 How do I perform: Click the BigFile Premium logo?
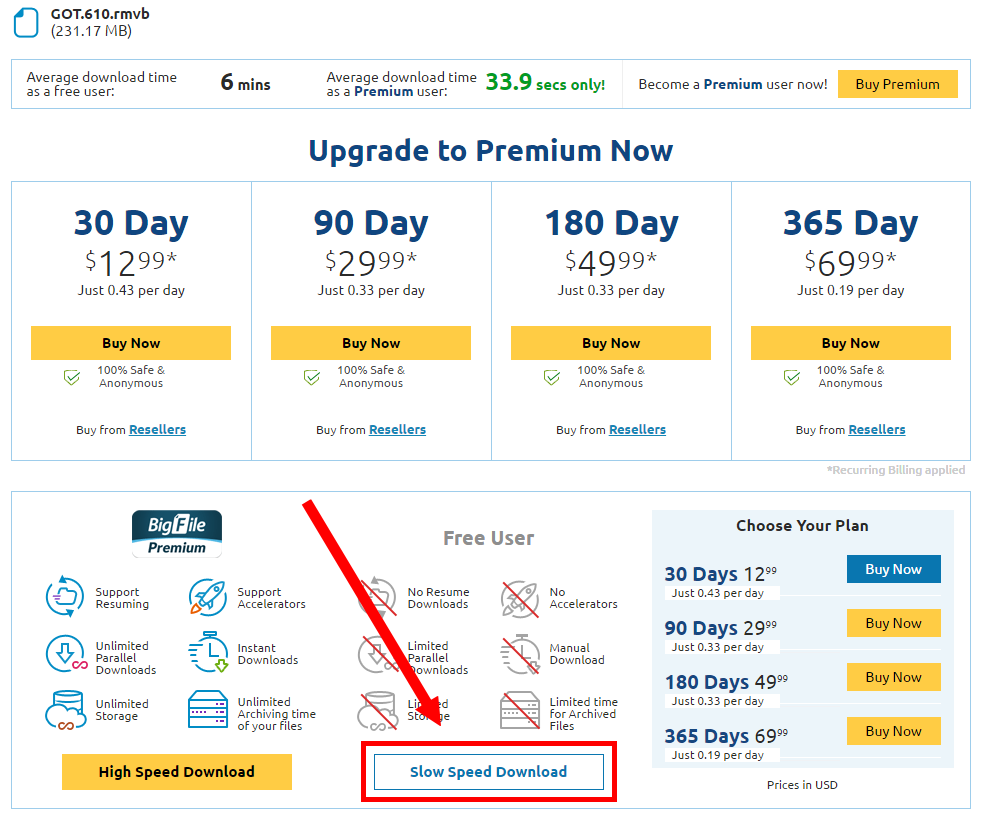177,534
